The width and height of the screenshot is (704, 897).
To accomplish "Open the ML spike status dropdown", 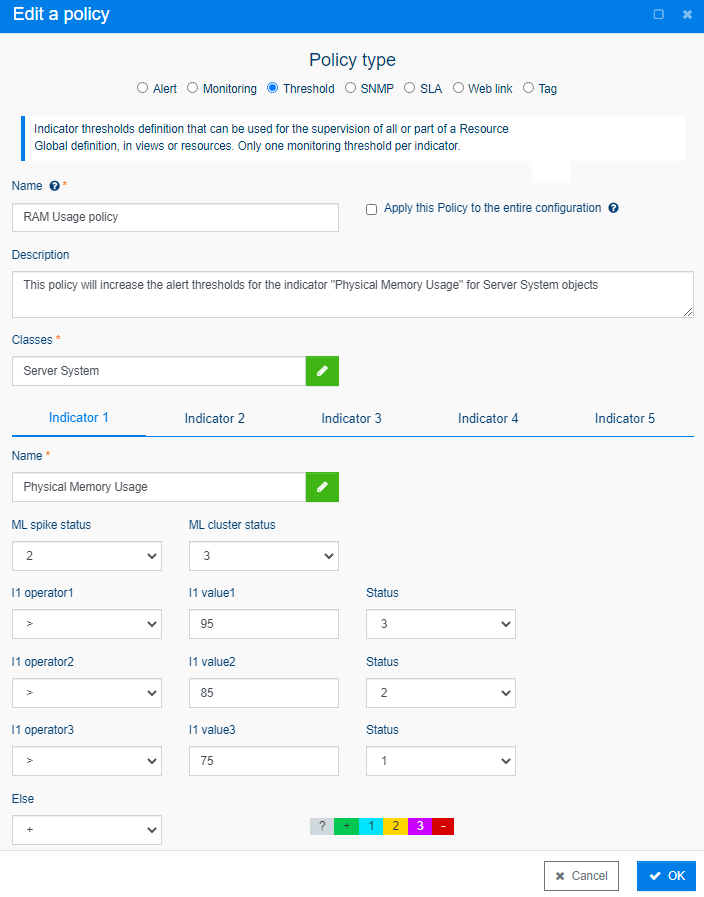I will (87, 556).
